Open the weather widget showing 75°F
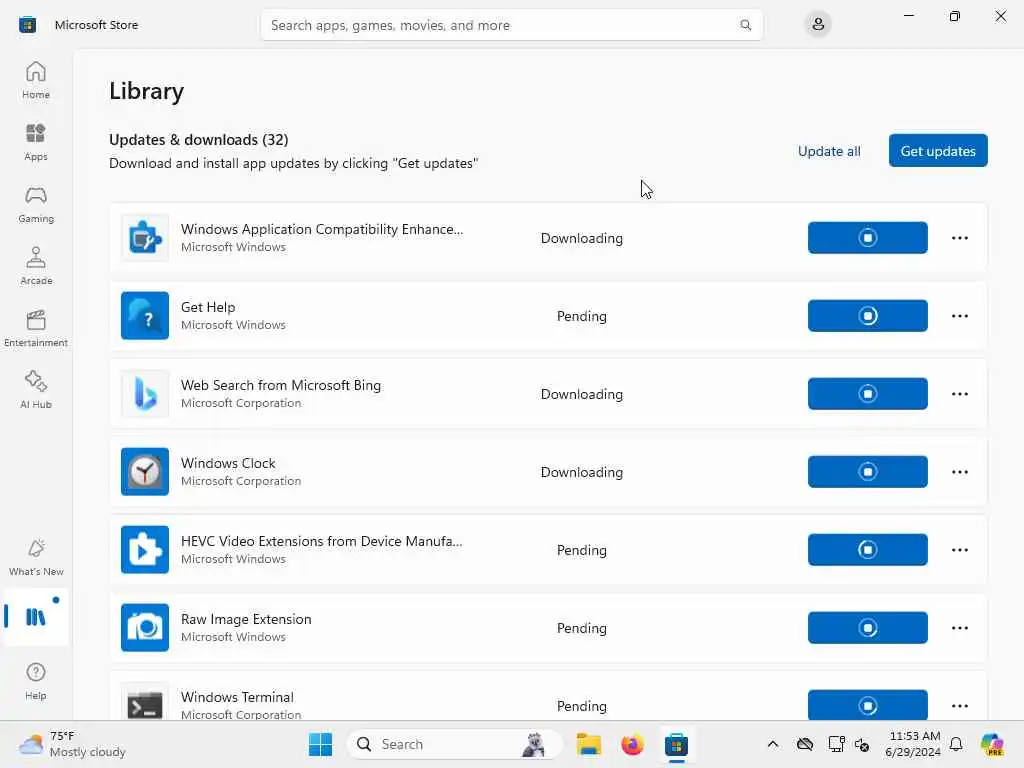 pos(72,744)
